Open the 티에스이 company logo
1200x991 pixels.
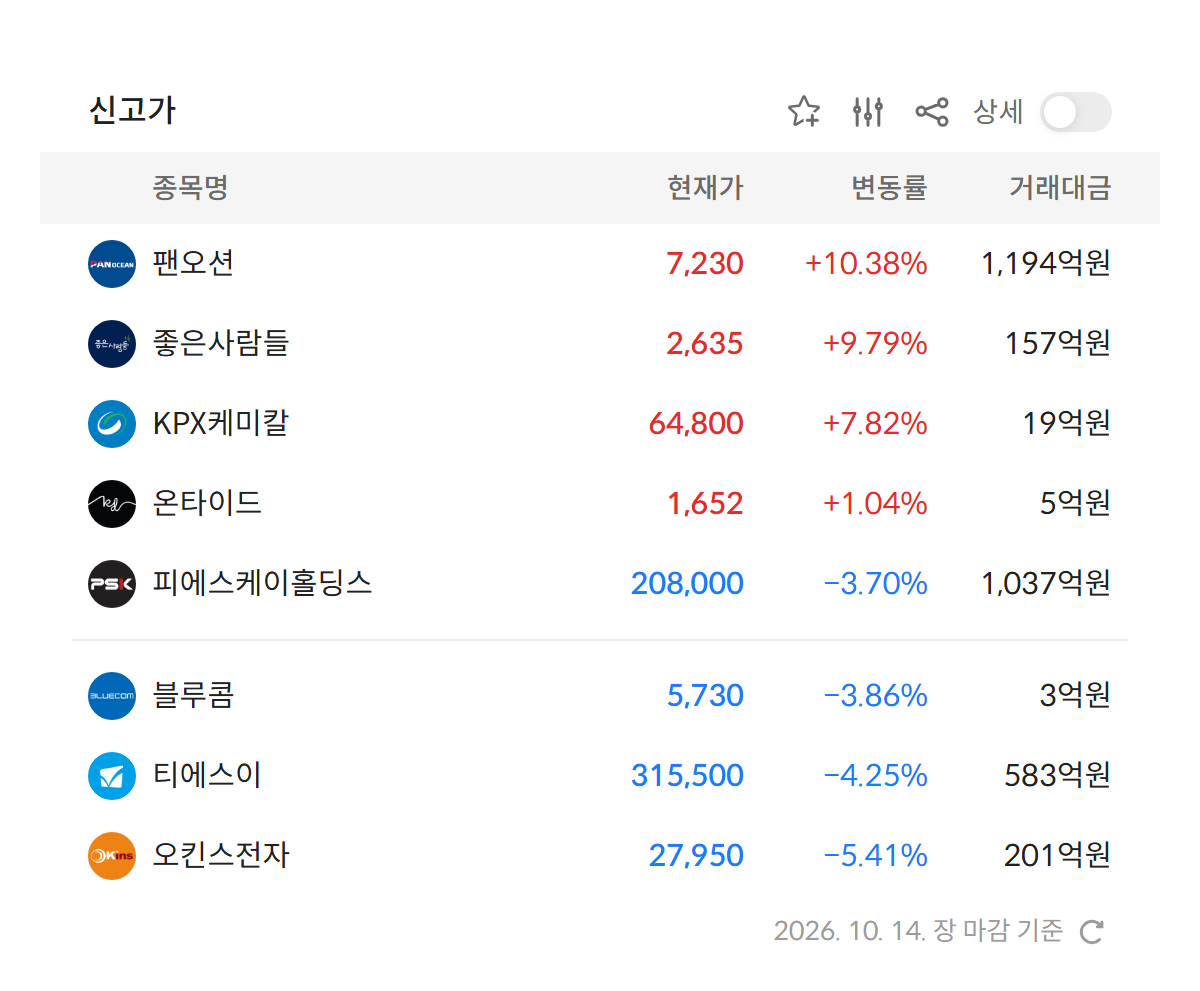click(x=112, y=776)
